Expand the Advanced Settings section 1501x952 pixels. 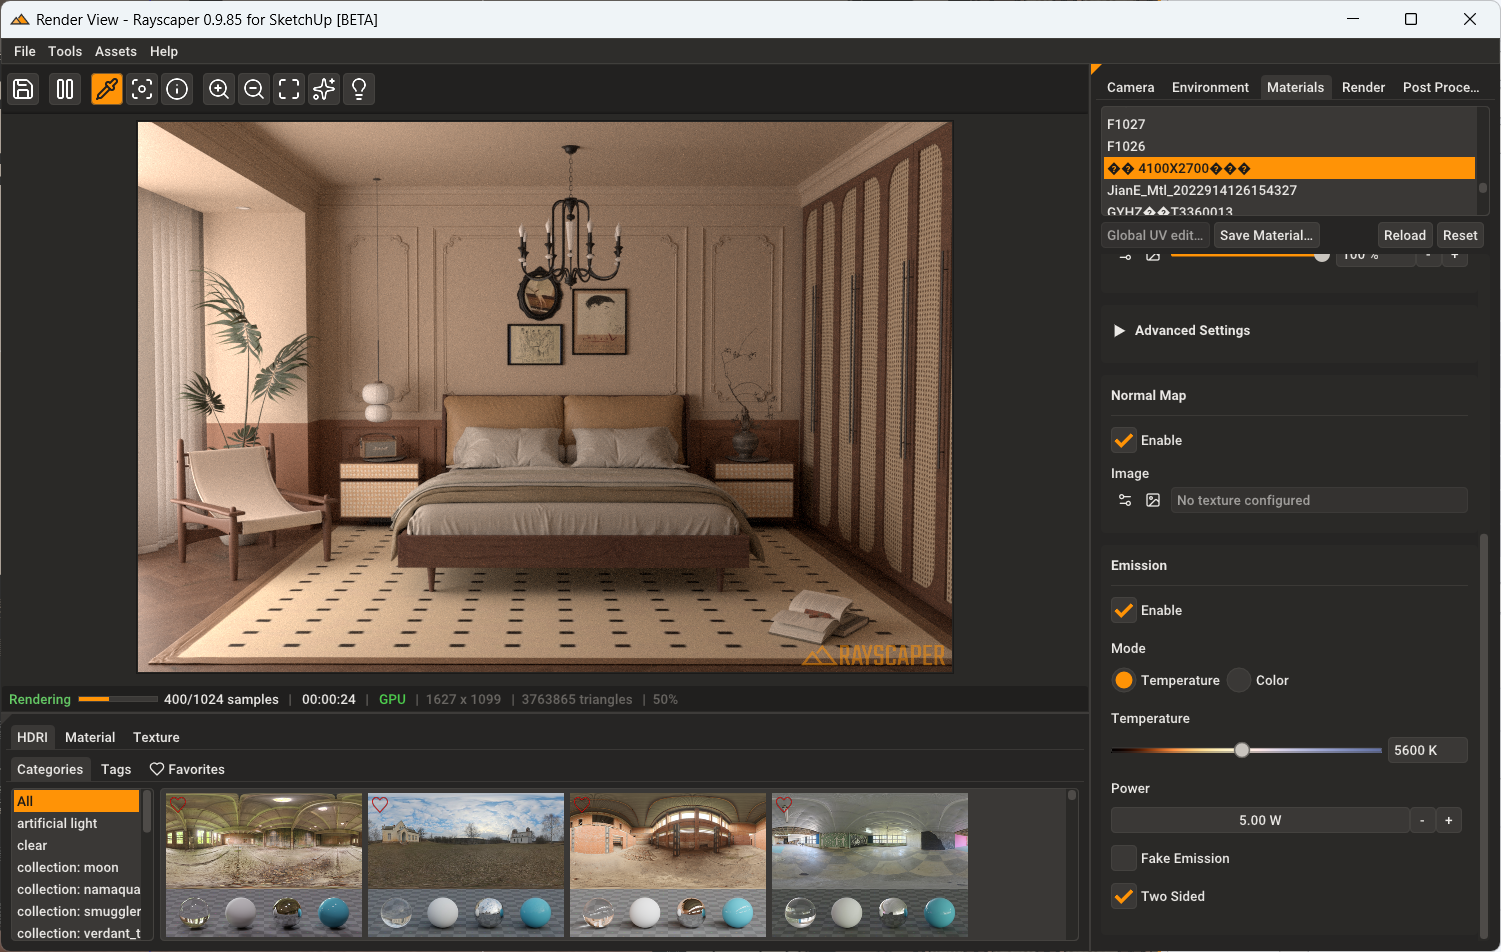[1119, 331]
